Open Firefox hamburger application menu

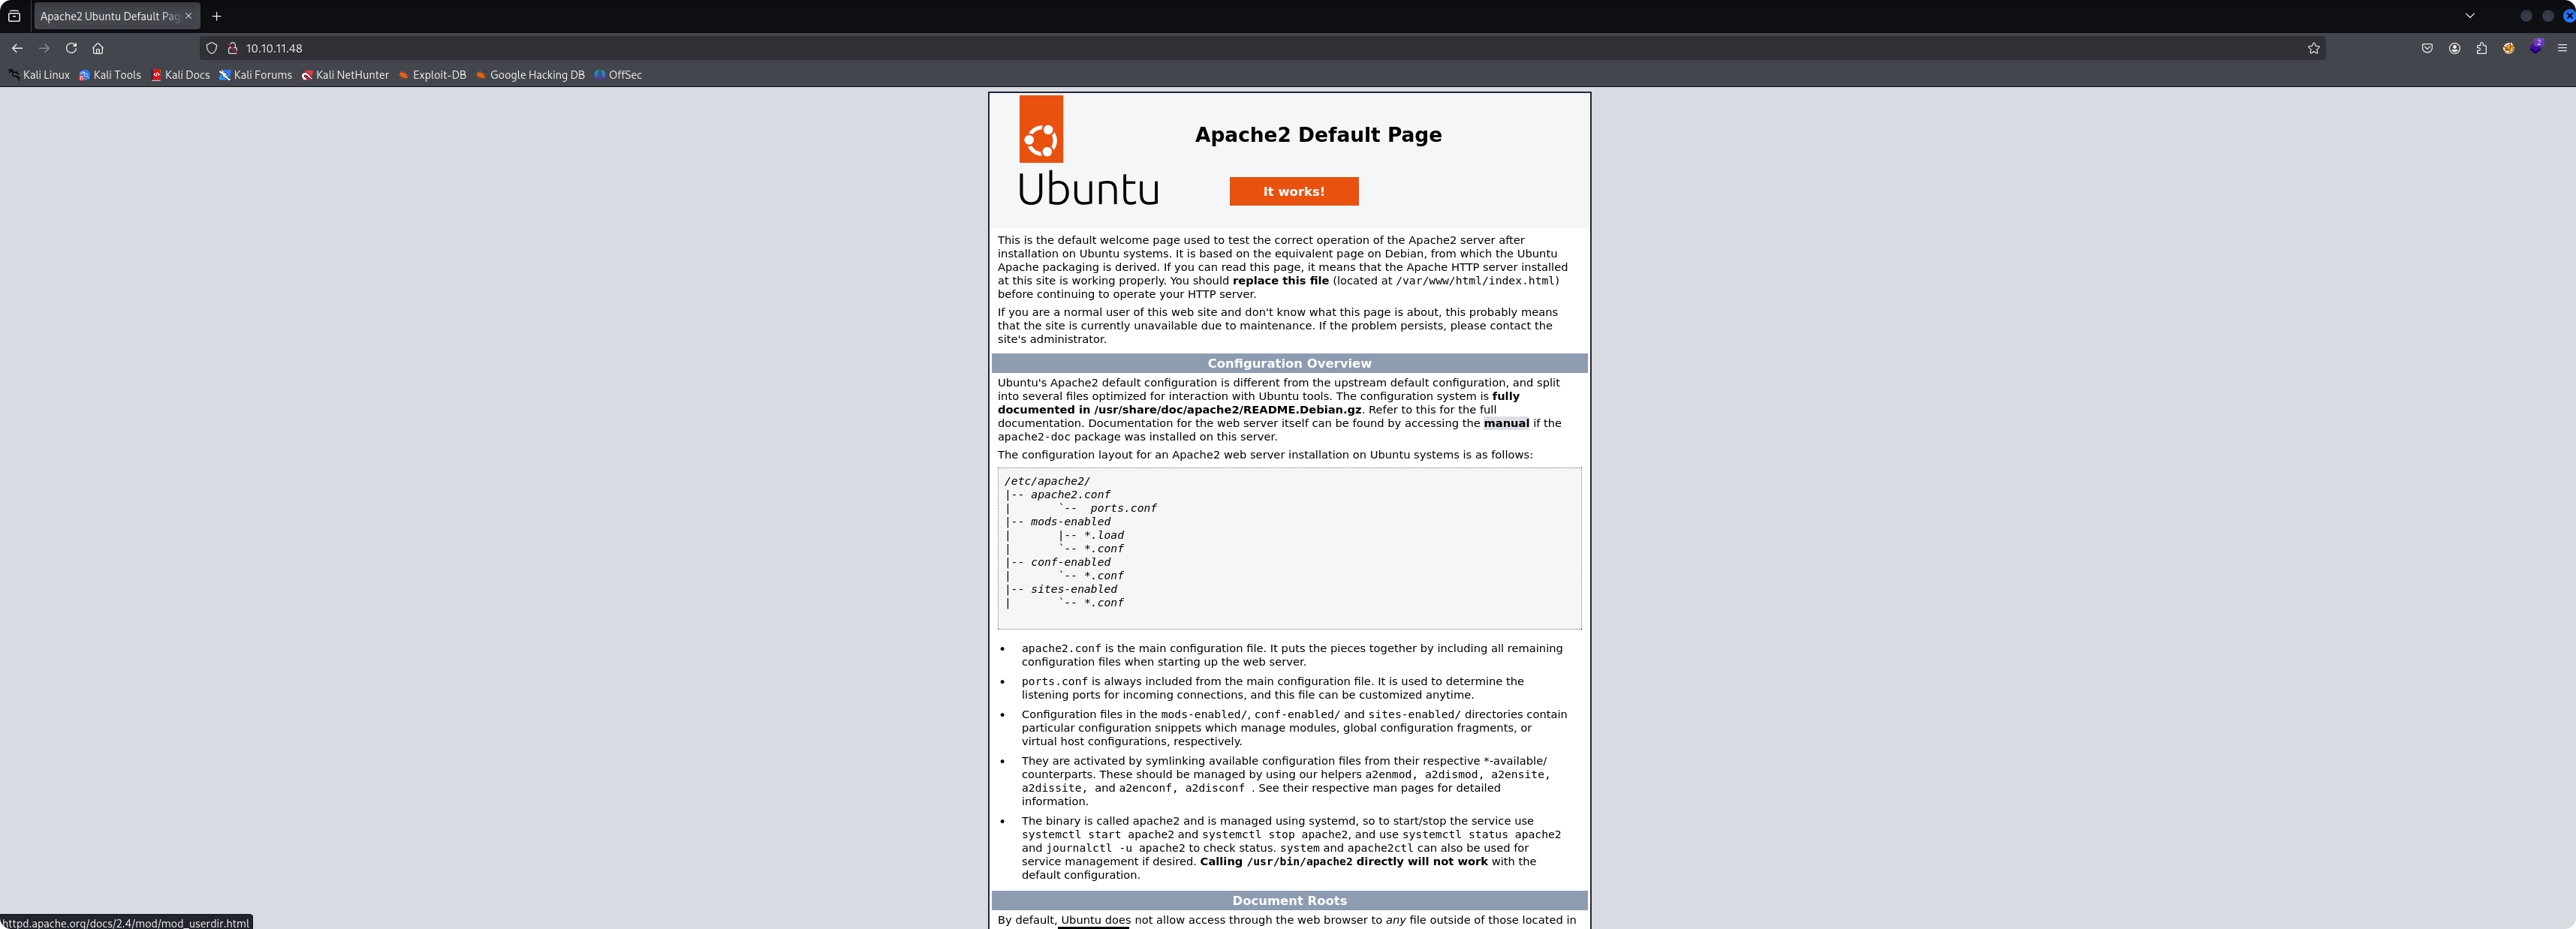(x=2562, y=48)
